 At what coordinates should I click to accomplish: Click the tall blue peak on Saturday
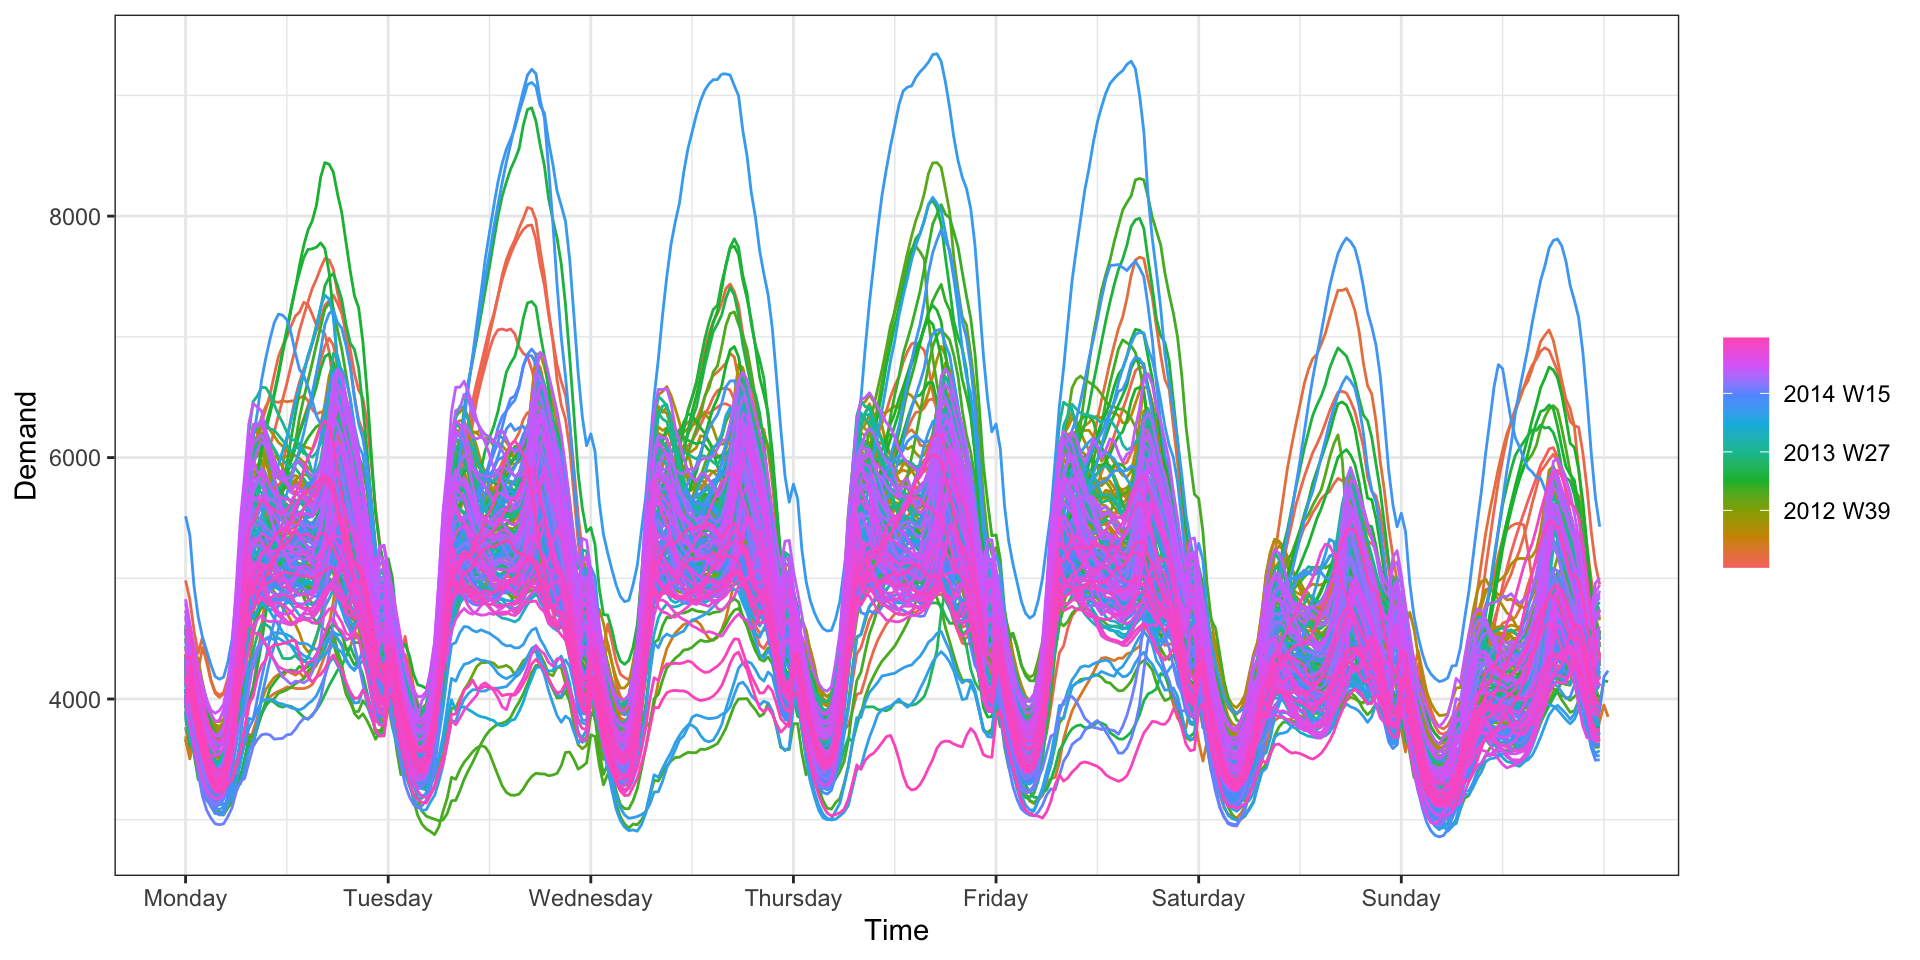coord(1347,238)
